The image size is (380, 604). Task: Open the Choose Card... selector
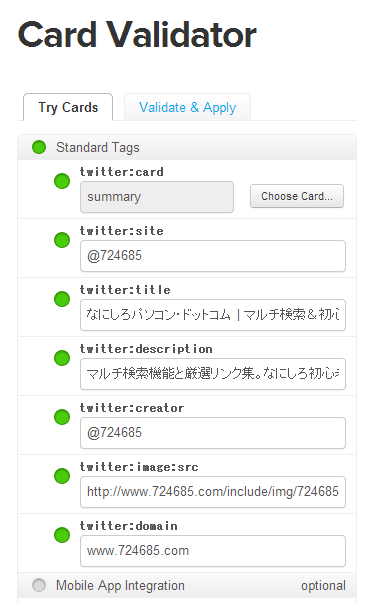297,196
